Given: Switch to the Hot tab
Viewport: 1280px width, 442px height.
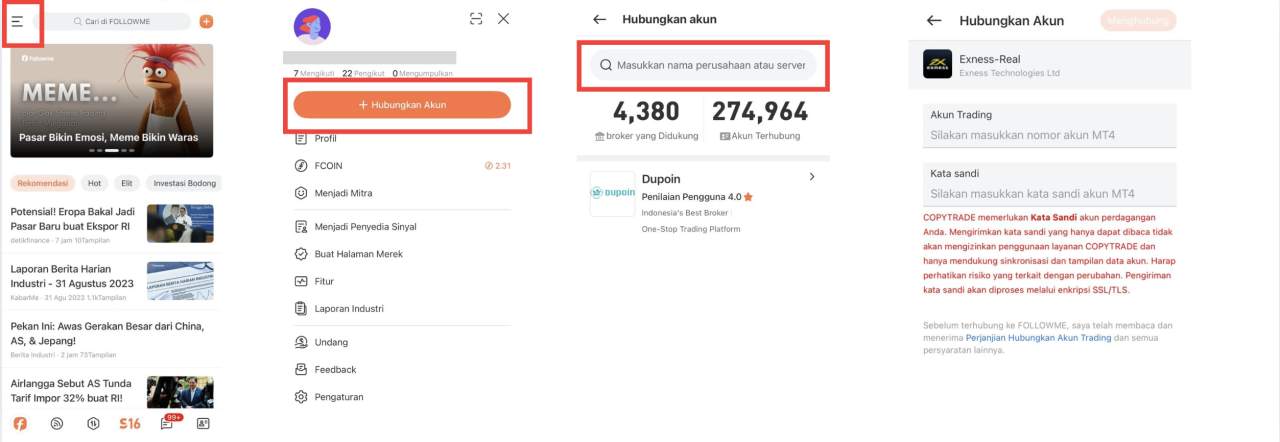Looking at the screenshot, I should coord(95,183).
